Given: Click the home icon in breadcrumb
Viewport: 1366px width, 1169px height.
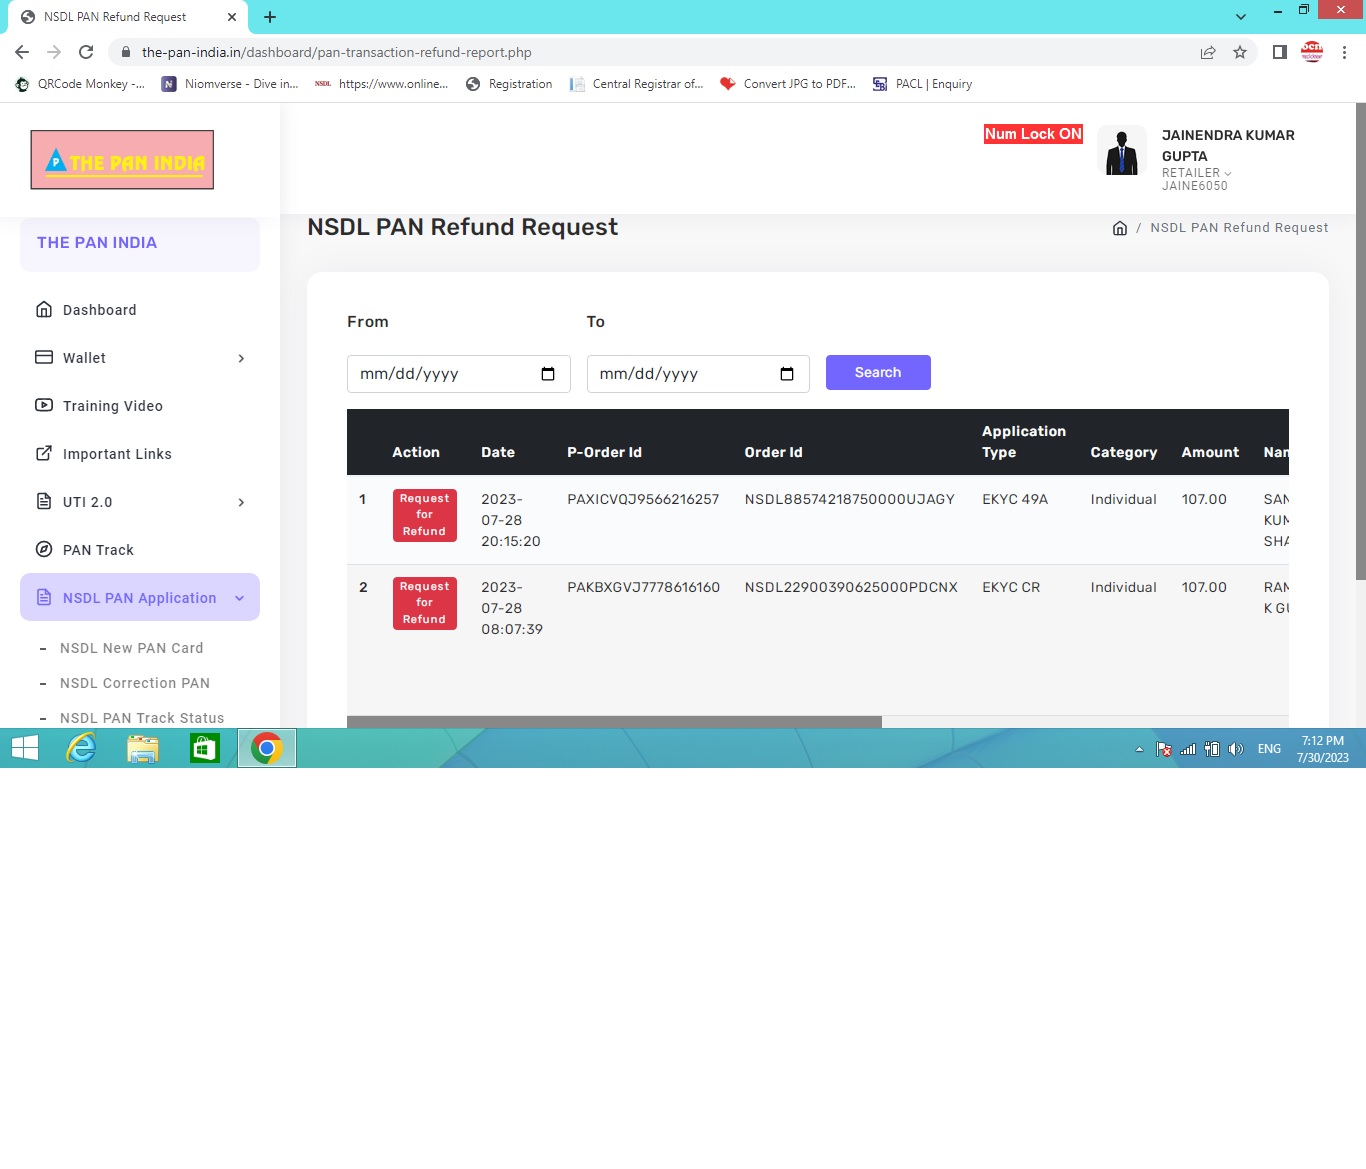Looking at the screenshot, I should [x=1119, y=228].
